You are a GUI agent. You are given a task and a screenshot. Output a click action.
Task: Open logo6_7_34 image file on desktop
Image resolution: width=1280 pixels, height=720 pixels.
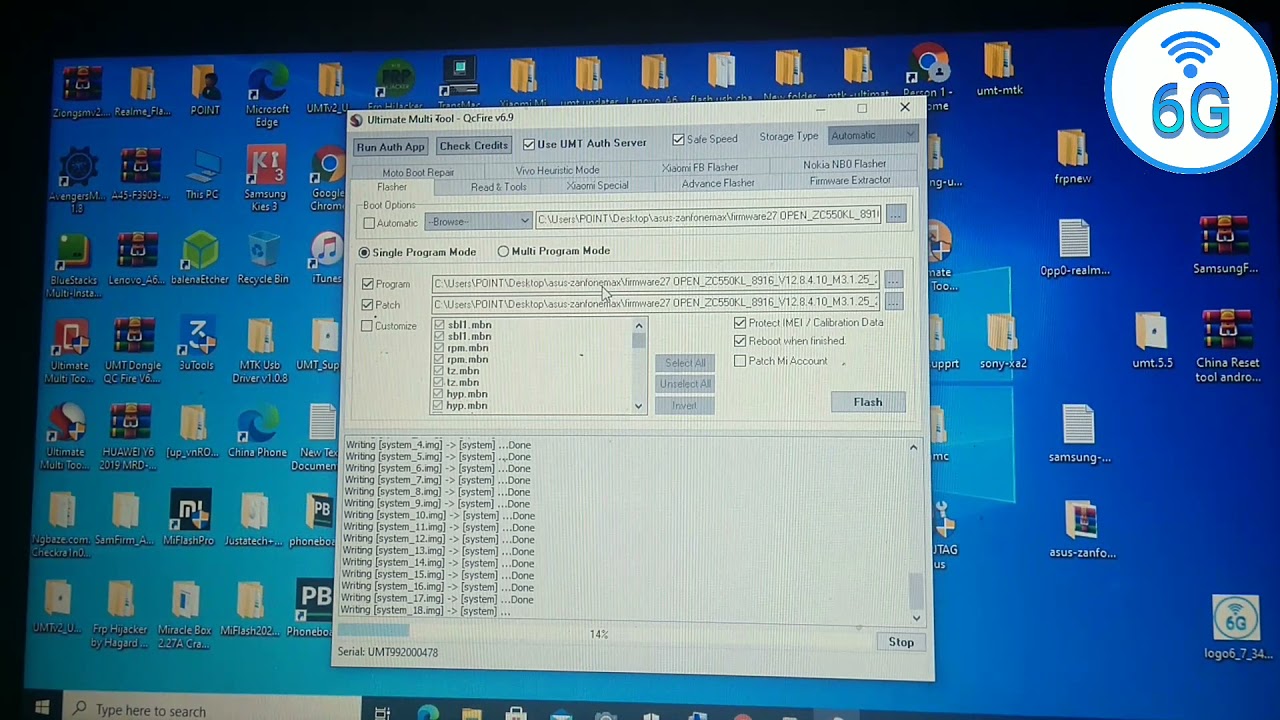[1236, 628]
